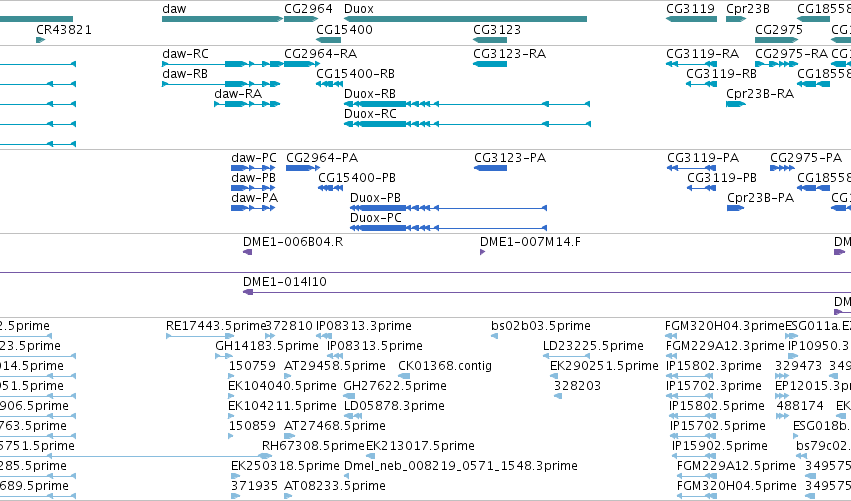851x501 pixels.
Task: Open the Cpr23B gene label
Action: 748,9
